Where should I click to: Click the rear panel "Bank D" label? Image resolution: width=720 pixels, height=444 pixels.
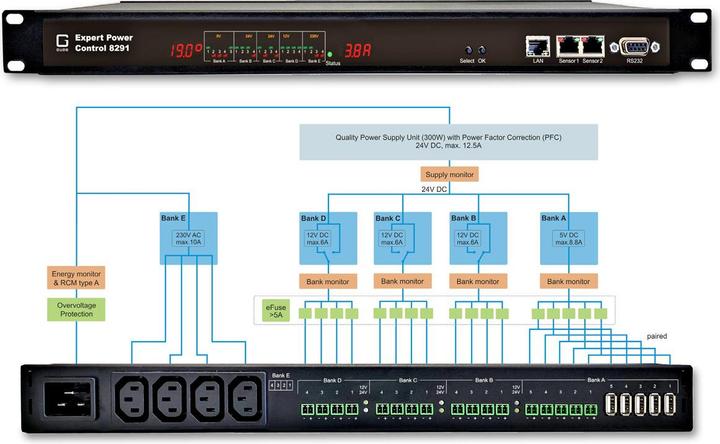coord(332,381)
